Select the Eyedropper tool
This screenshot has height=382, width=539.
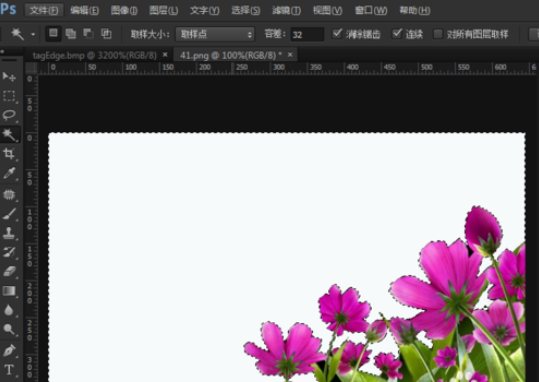9,173
